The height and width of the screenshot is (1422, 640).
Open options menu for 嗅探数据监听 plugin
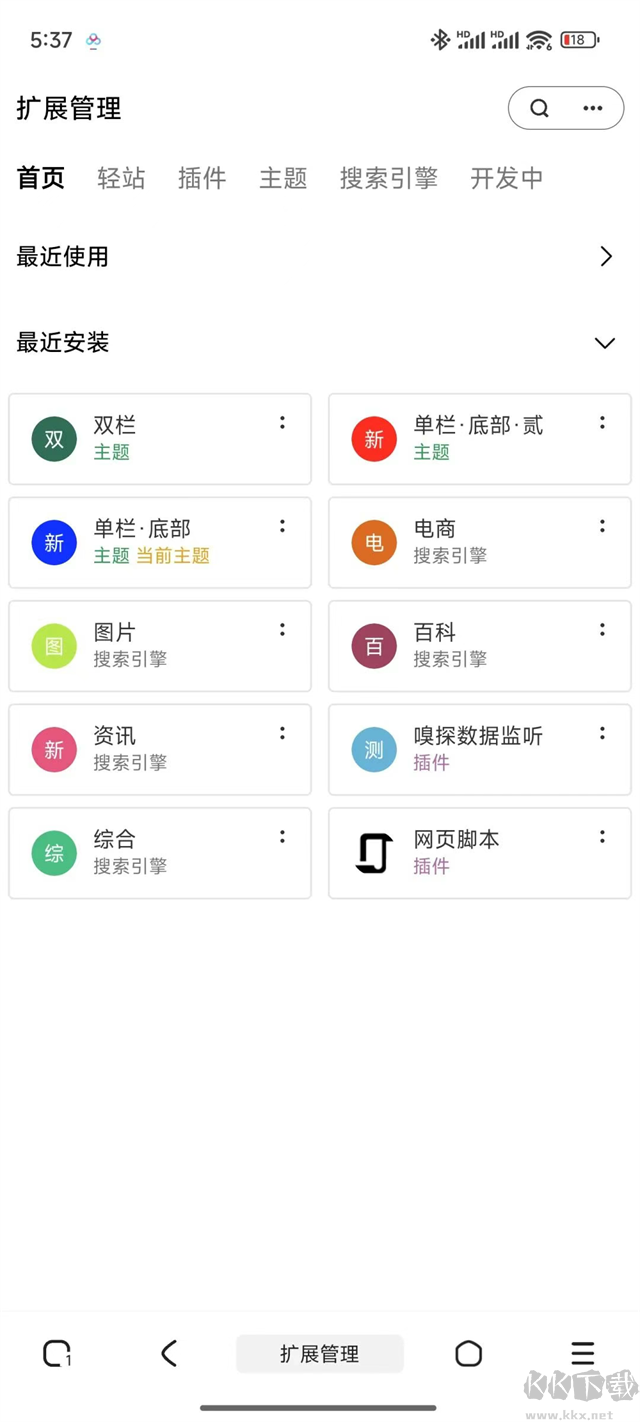click(602, 733)
